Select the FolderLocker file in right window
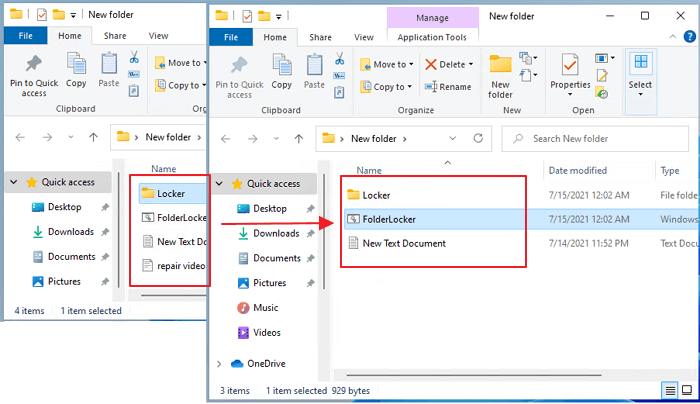 point(389,219)
